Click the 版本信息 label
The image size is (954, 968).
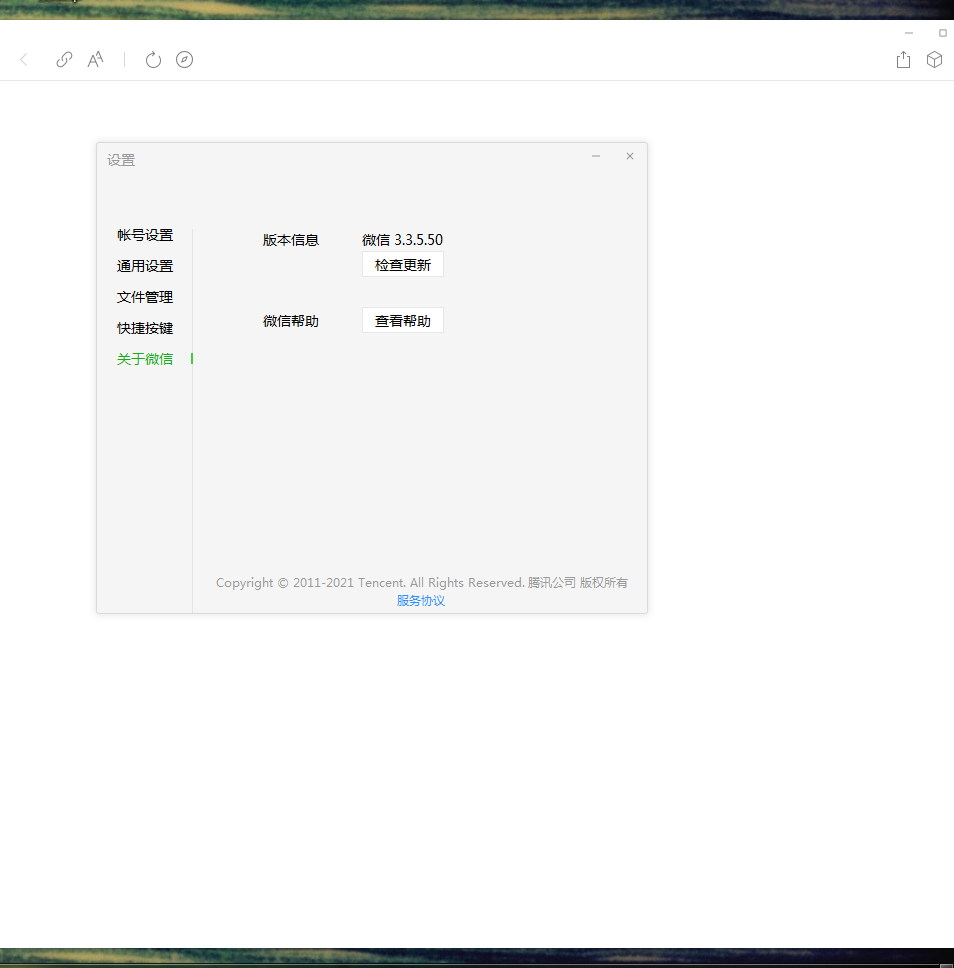[291, 240]
